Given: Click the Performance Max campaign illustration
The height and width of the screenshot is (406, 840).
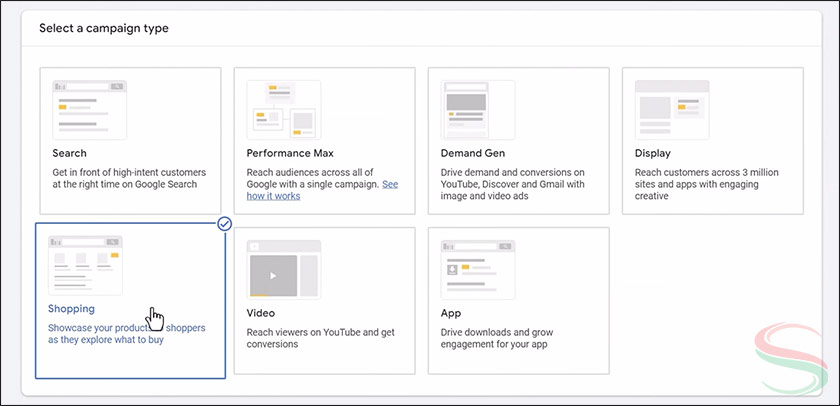Looking at the screenshot, I should (x=284, y=109).
